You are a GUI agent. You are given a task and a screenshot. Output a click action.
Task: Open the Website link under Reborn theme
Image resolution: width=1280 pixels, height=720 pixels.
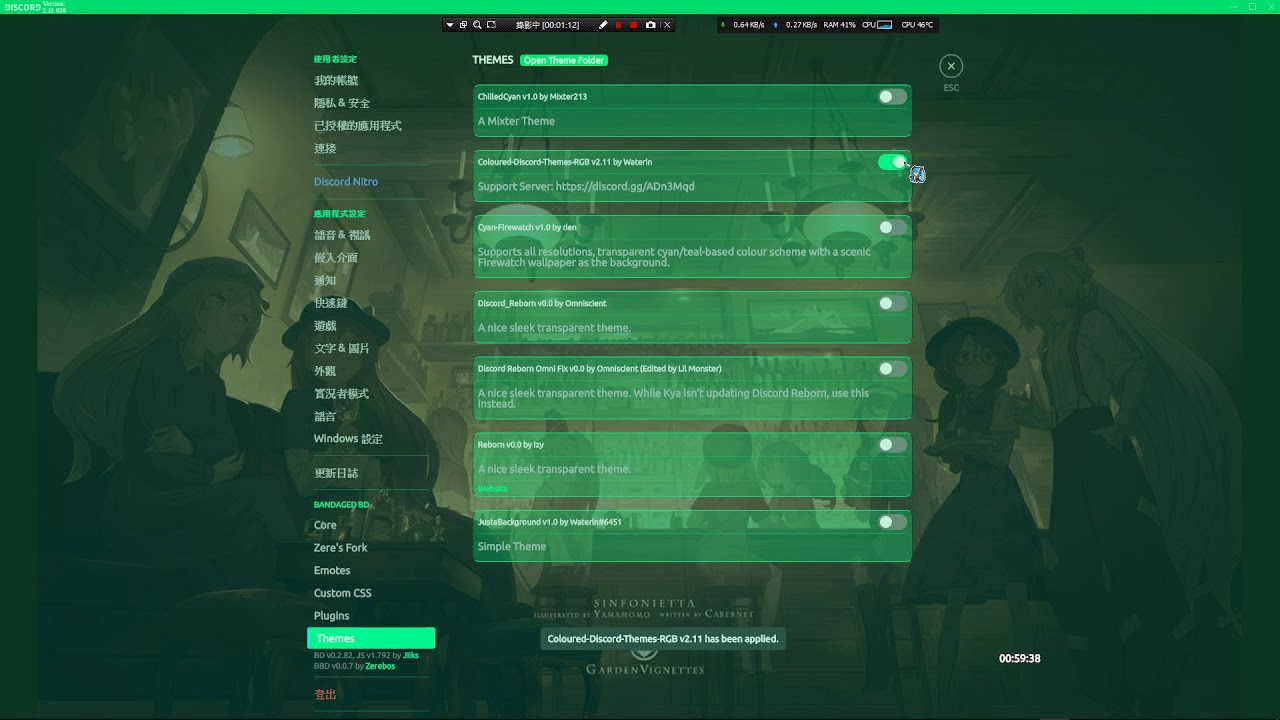tap(492, 489)
